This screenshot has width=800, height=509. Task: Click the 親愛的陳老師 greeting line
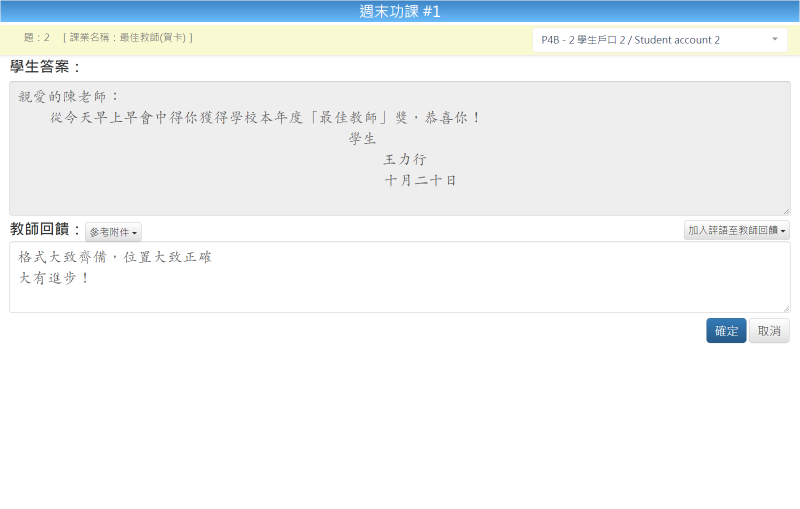69,97
